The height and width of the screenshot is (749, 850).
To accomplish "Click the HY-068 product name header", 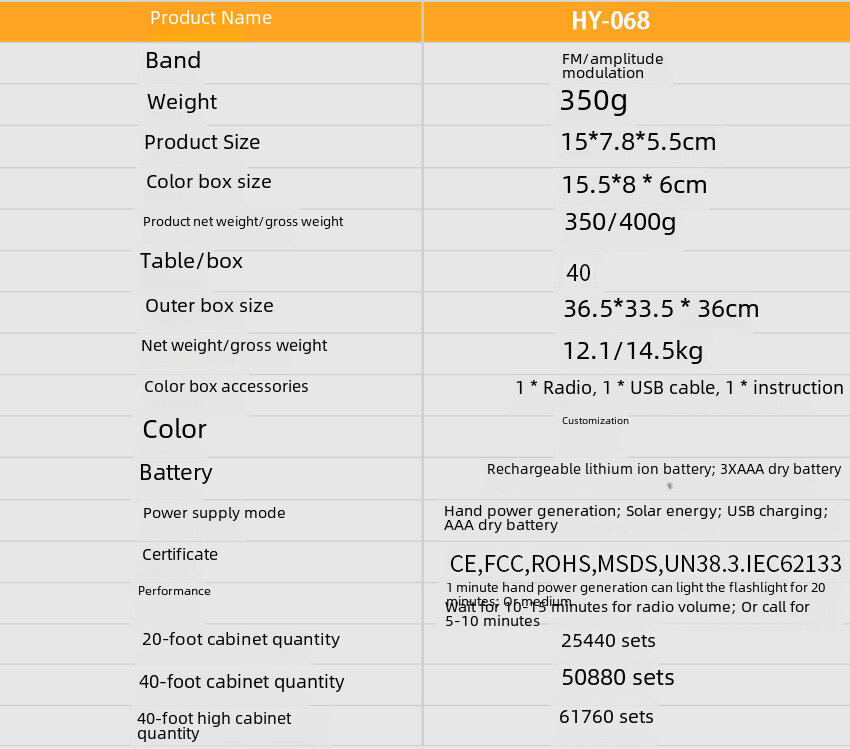I will (610, 21).
